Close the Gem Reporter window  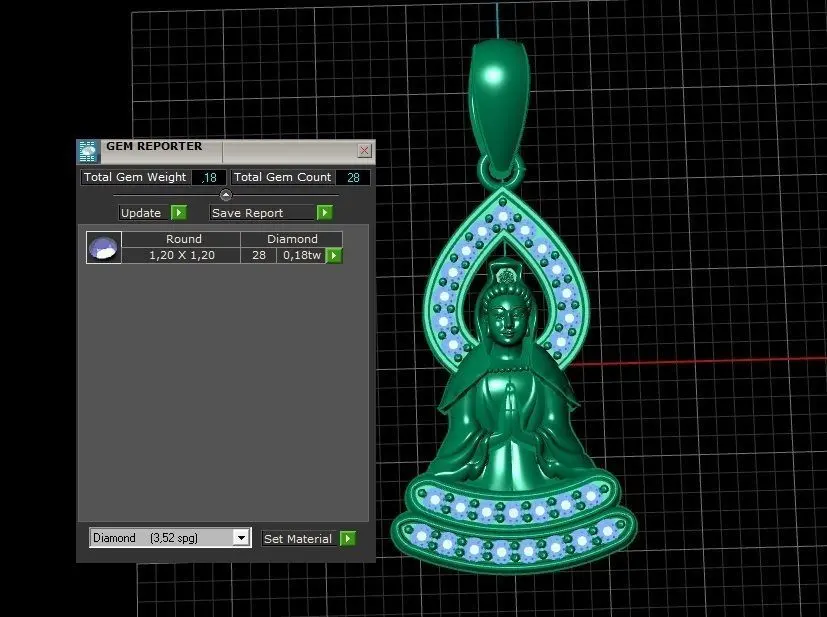(364, 150)
